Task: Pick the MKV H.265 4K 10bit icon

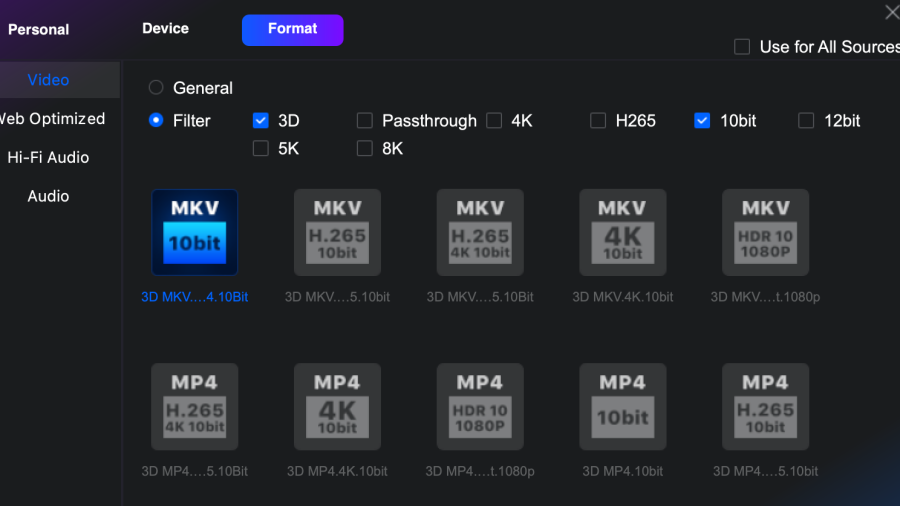Action: pos(480,232)
